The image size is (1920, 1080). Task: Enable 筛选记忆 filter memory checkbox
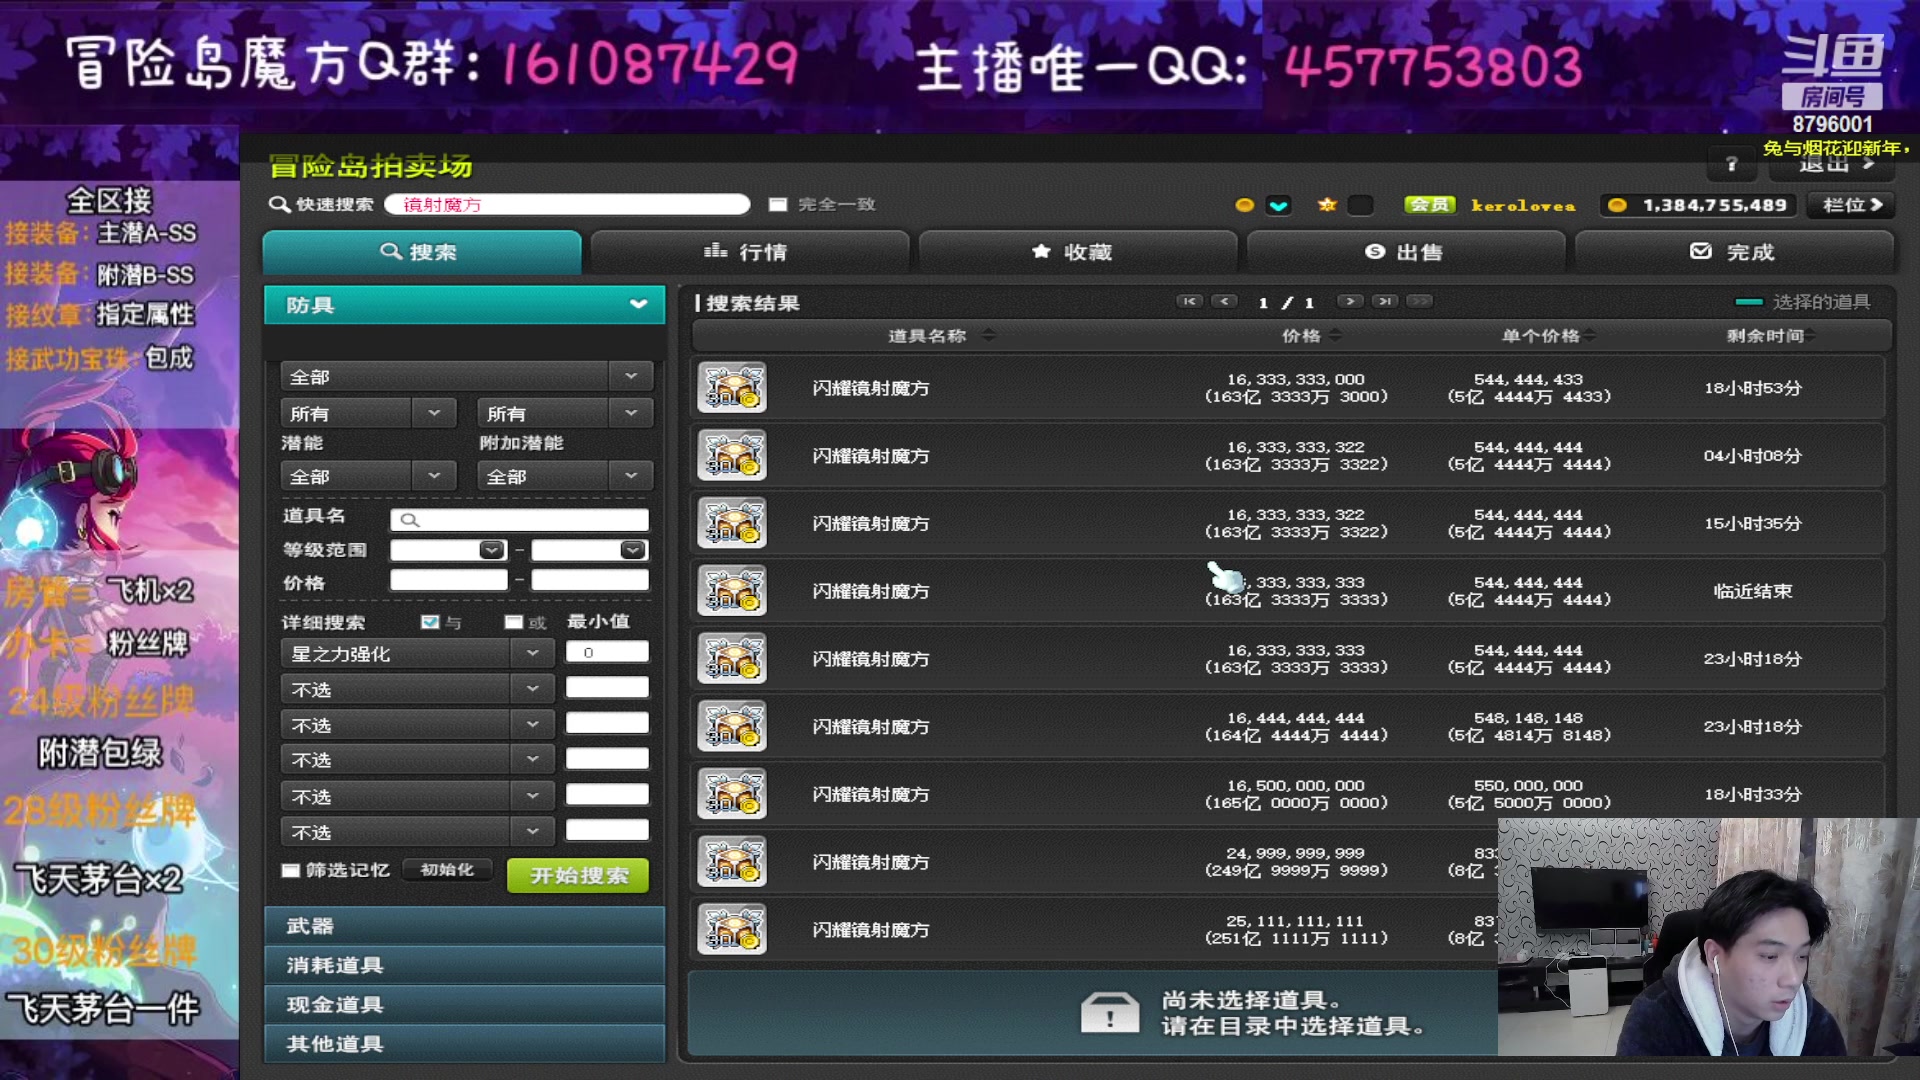[291, 871]
